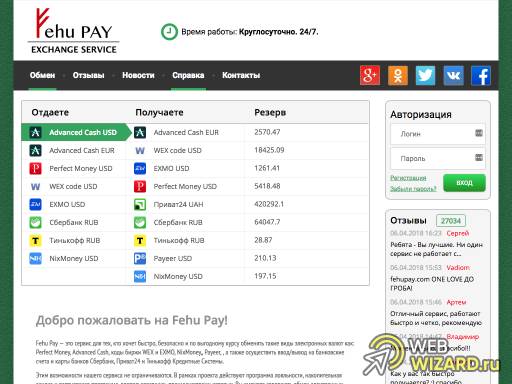
Task: Choose EXMO USD text in Получаете list
Action: (x=171, y=168)
